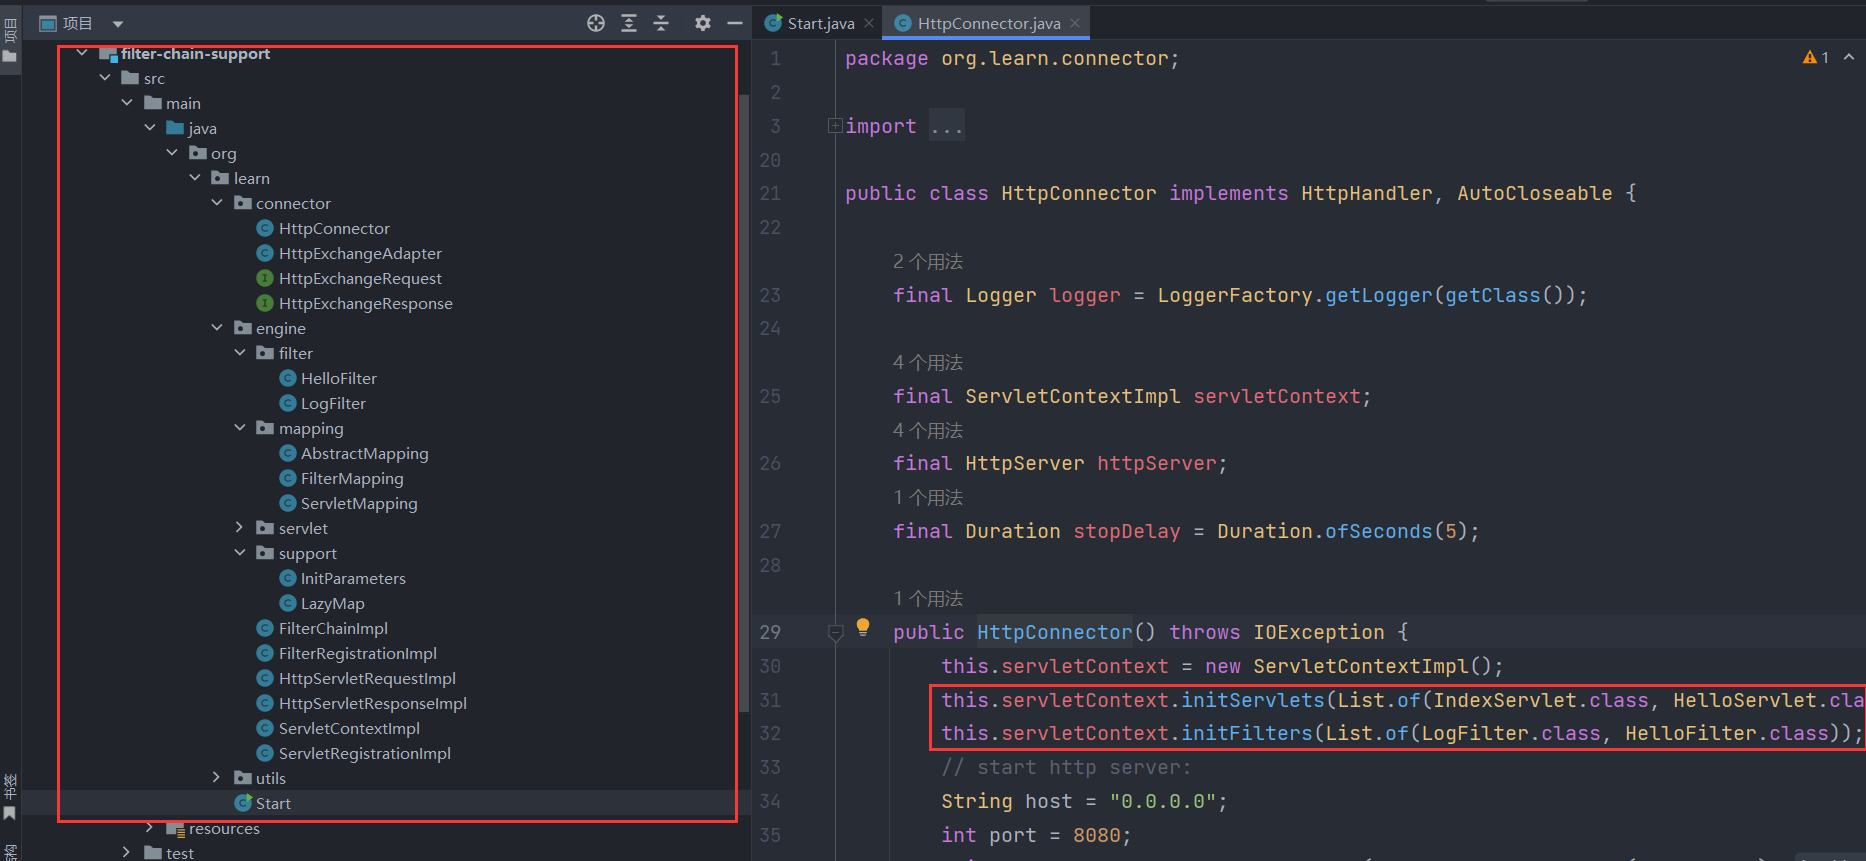The height and width of the screenshot is (861, 1866).
Task: Click the yellow lightbulb quick-fix icon
Action: [x=863, y=628]
